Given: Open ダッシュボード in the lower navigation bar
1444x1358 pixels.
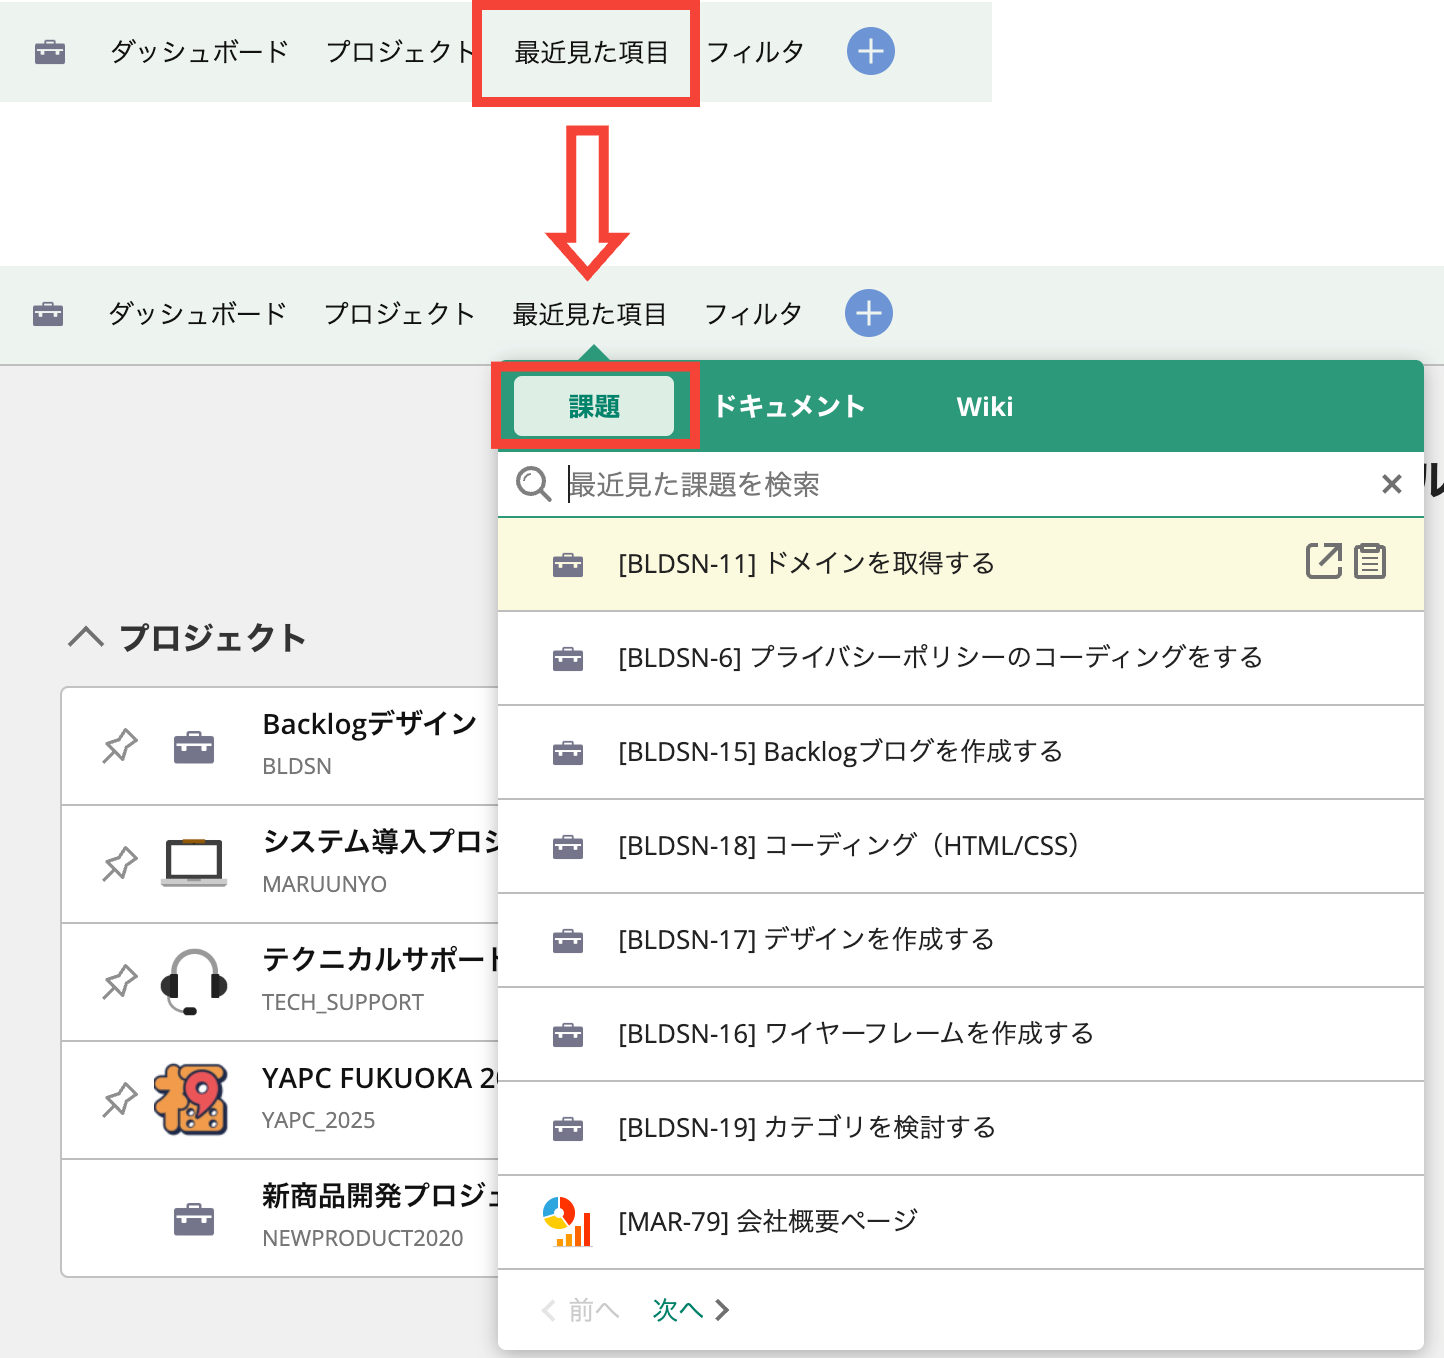Looking at the screenshot, I should coord(197,314).
